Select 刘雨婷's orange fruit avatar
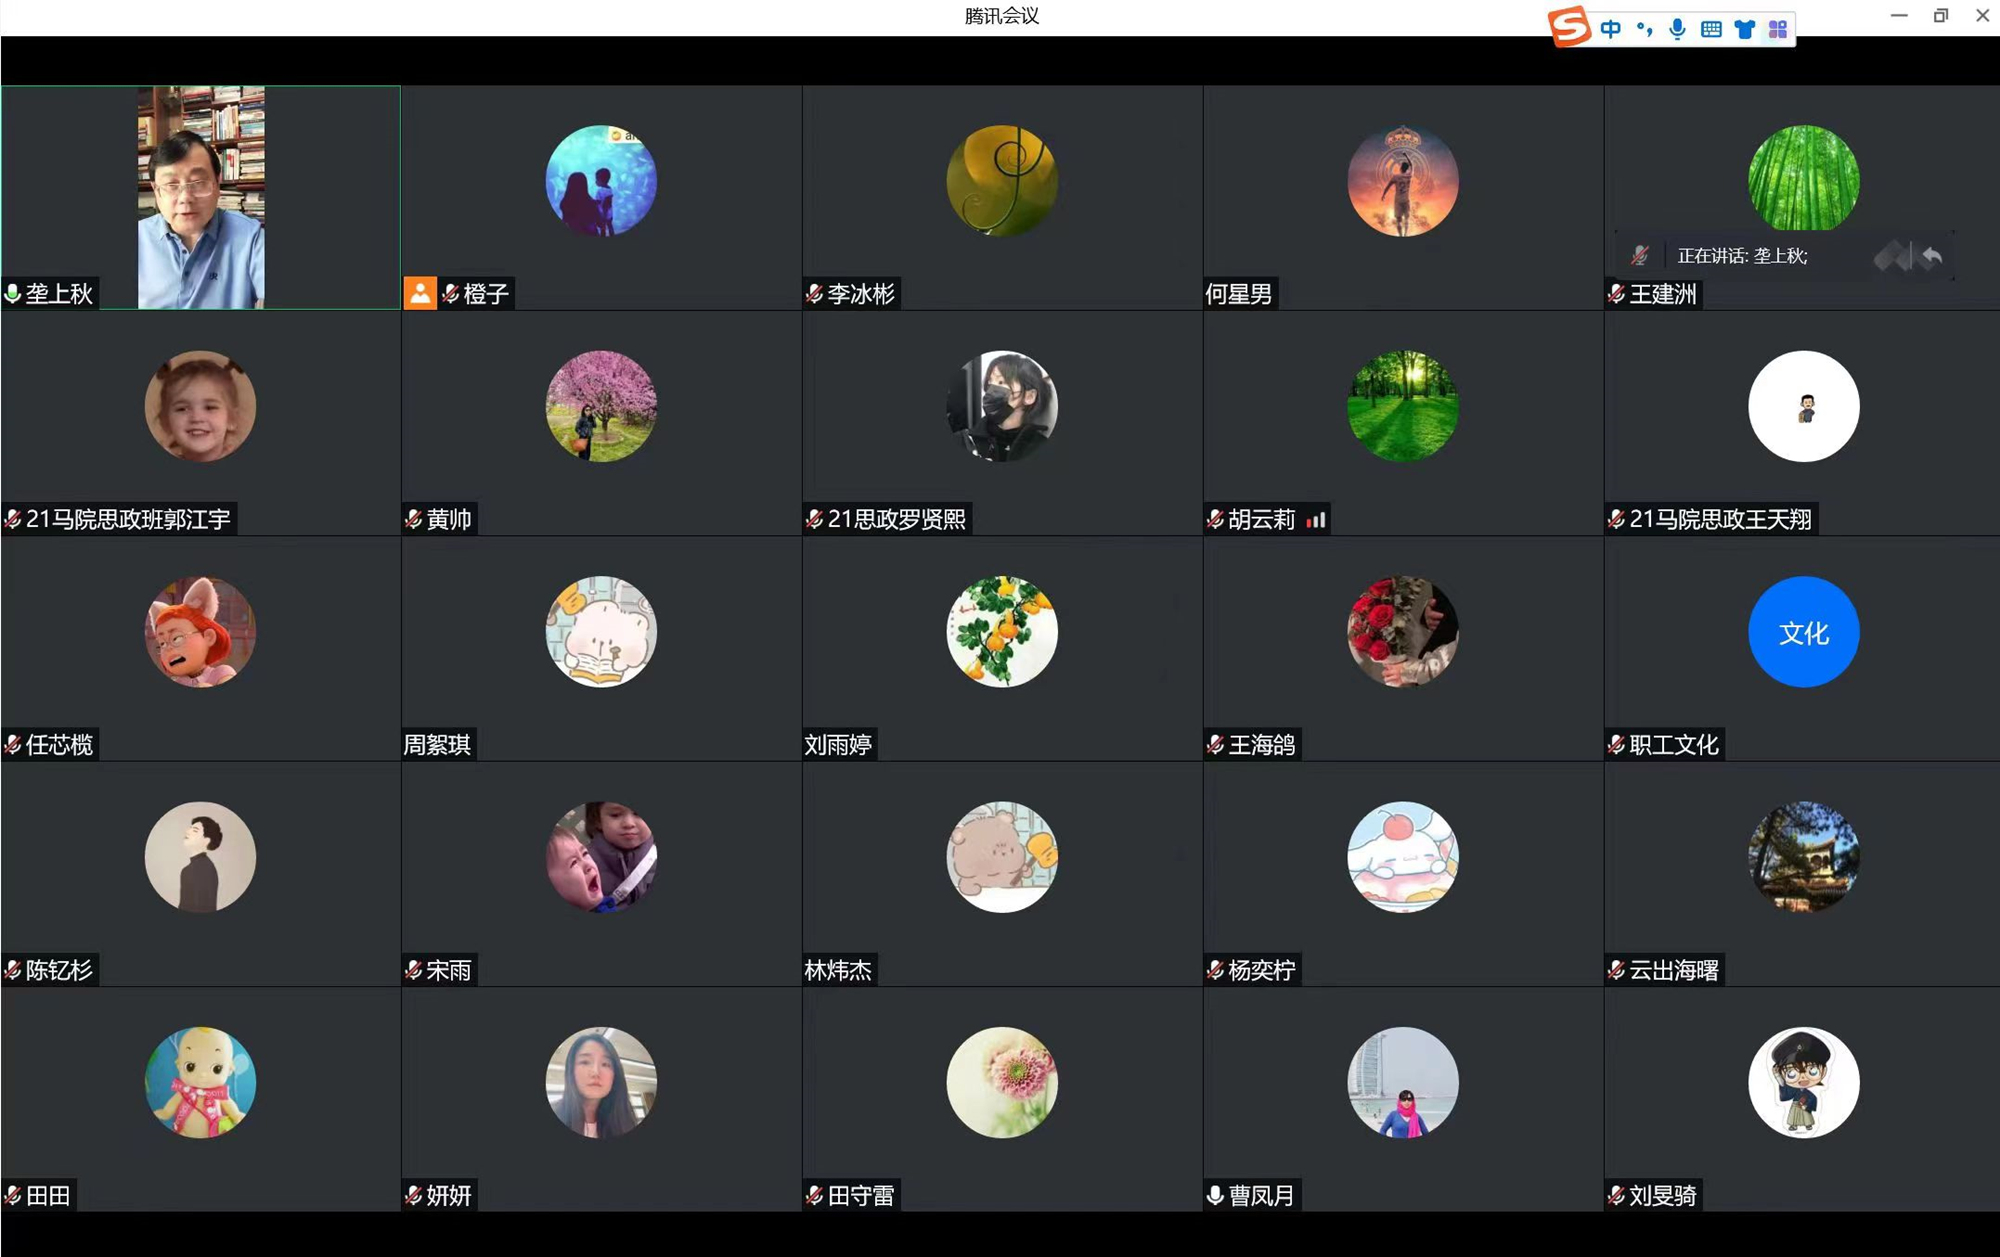Image resolution: width=2000 pixels, height=1257 pixels. tap(1002, 632)
